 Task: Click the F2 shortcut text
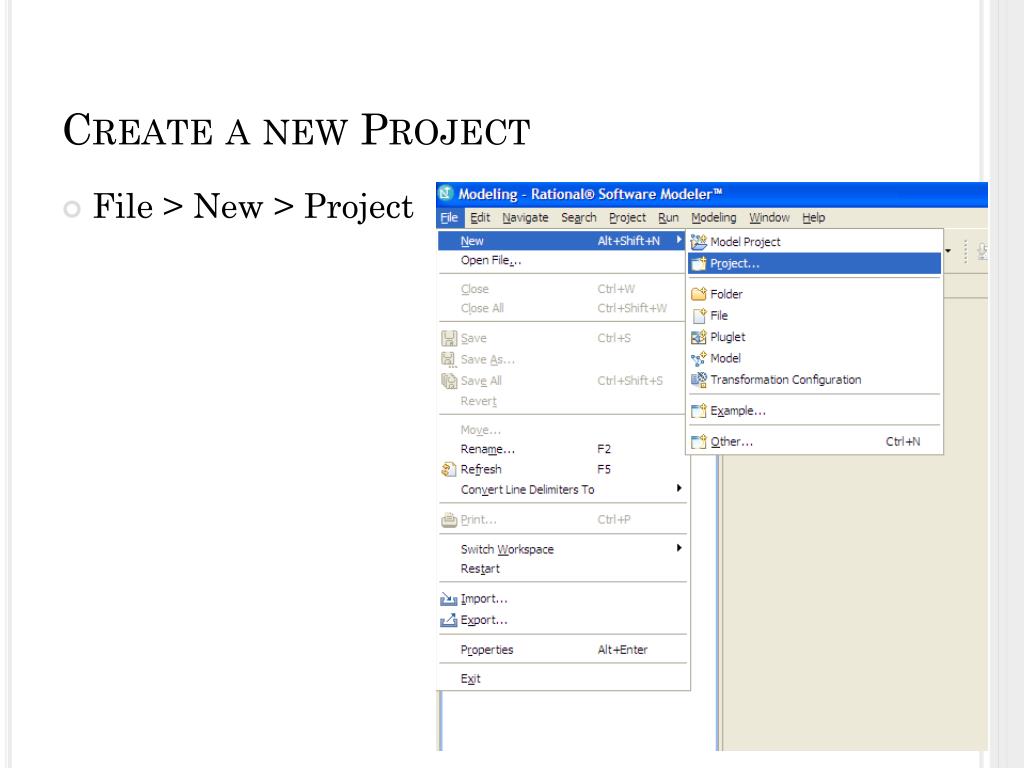(603, 449)
